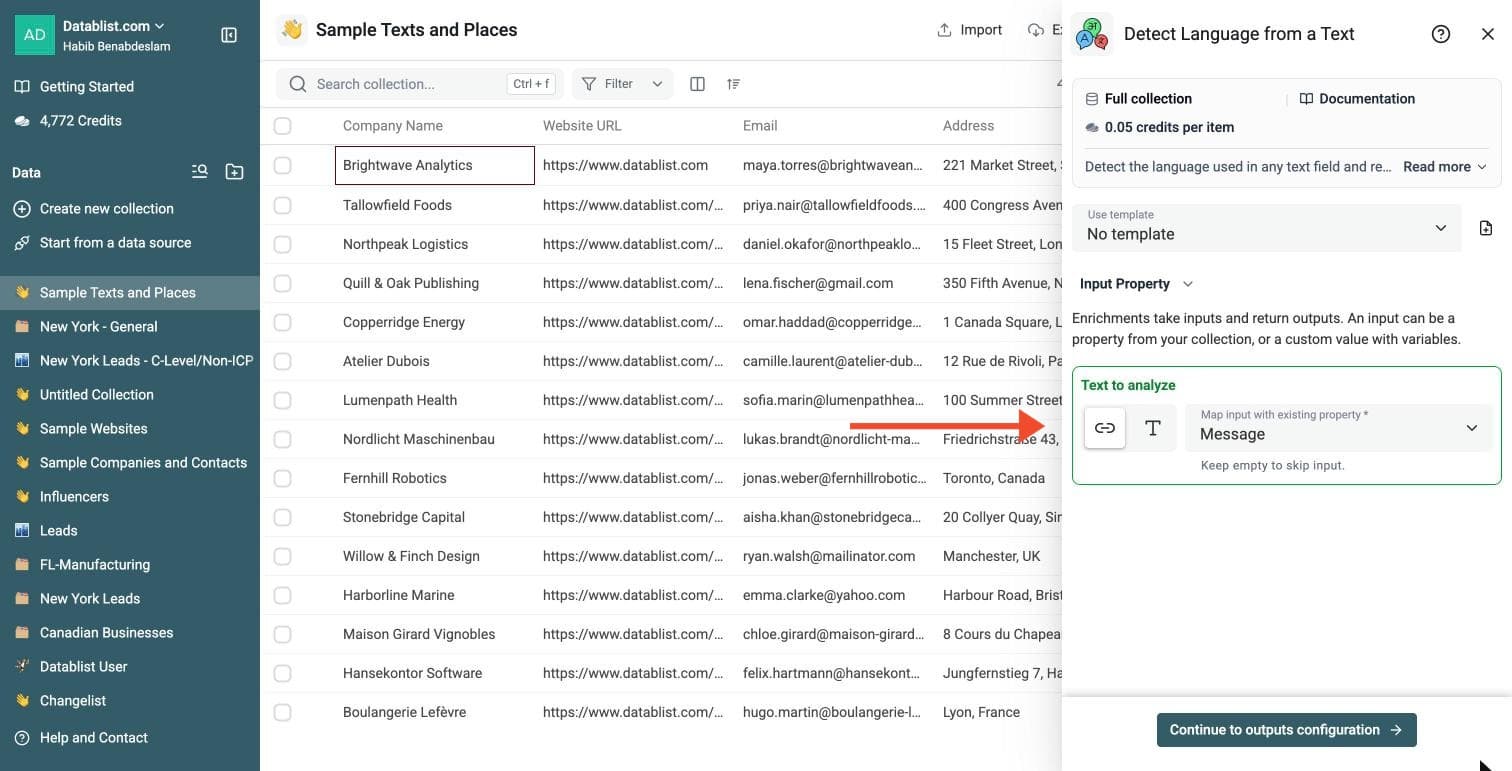Open the New York - General collection
The height and width of the screenshot is (771, 1512).
pyautogui.click(x=129, y=327)
